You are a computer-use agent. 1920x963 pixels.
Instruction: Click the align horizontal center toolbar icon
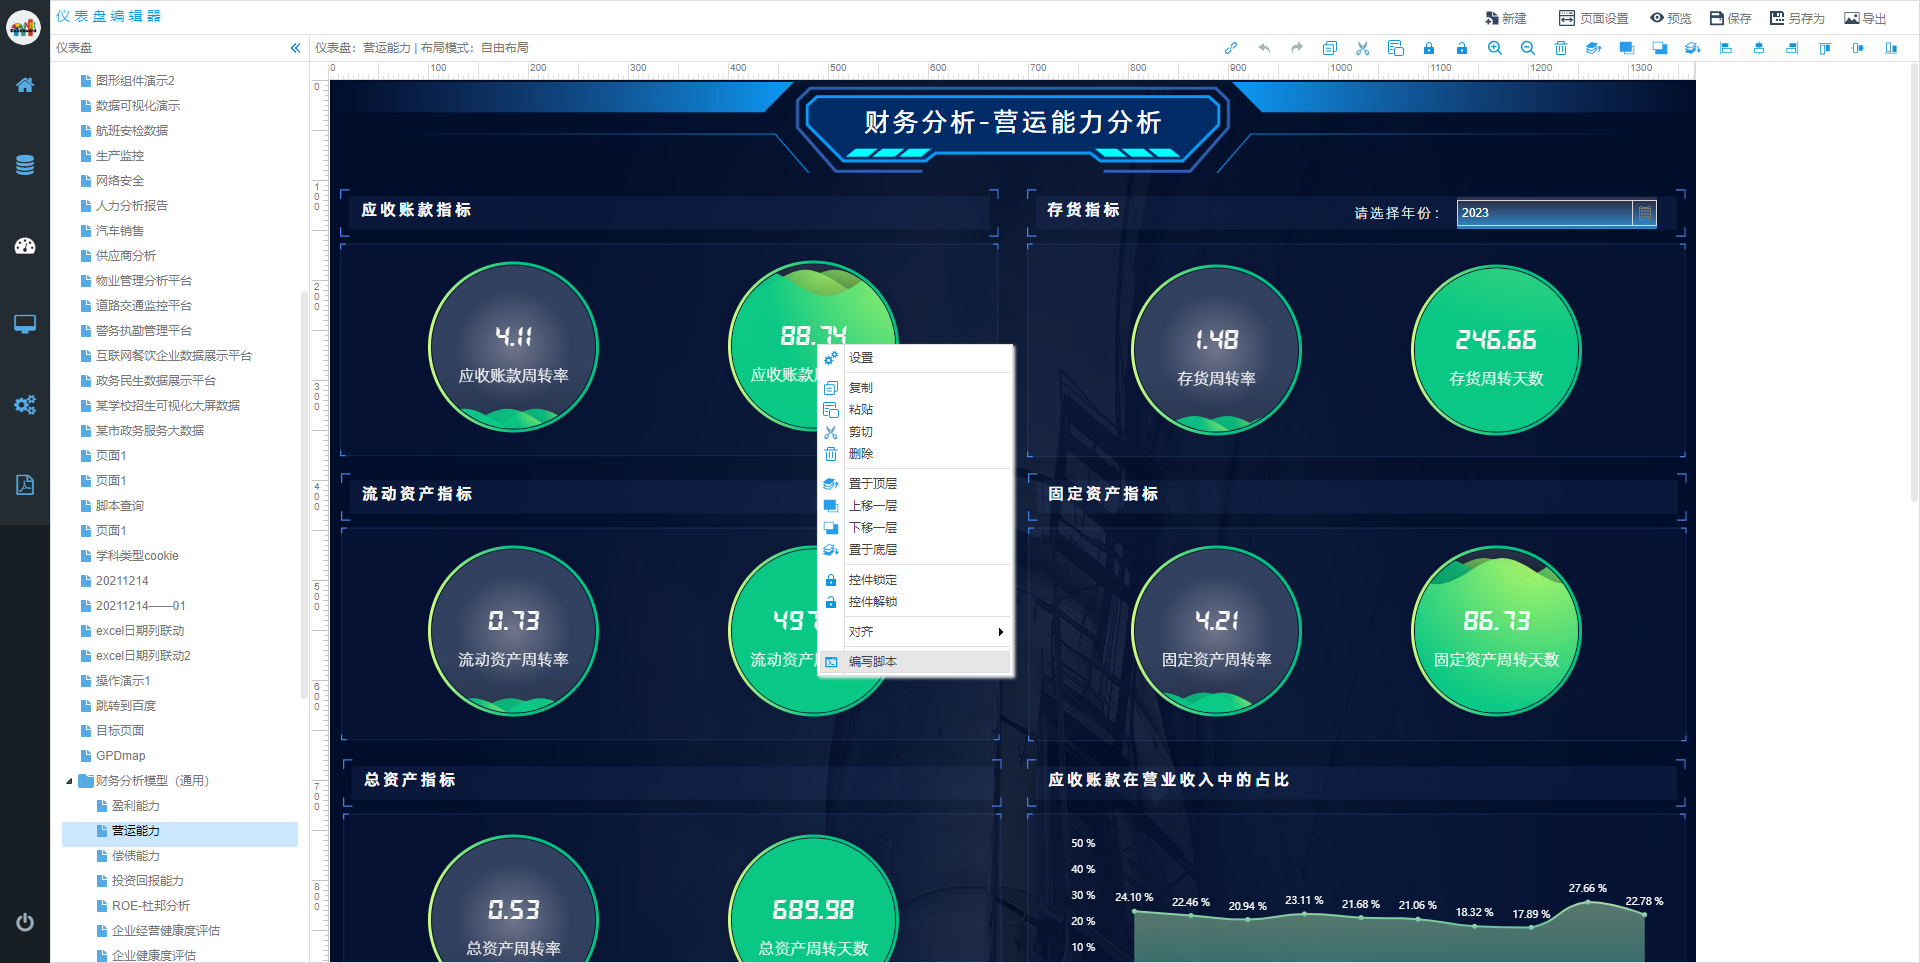coord(1759,48)
